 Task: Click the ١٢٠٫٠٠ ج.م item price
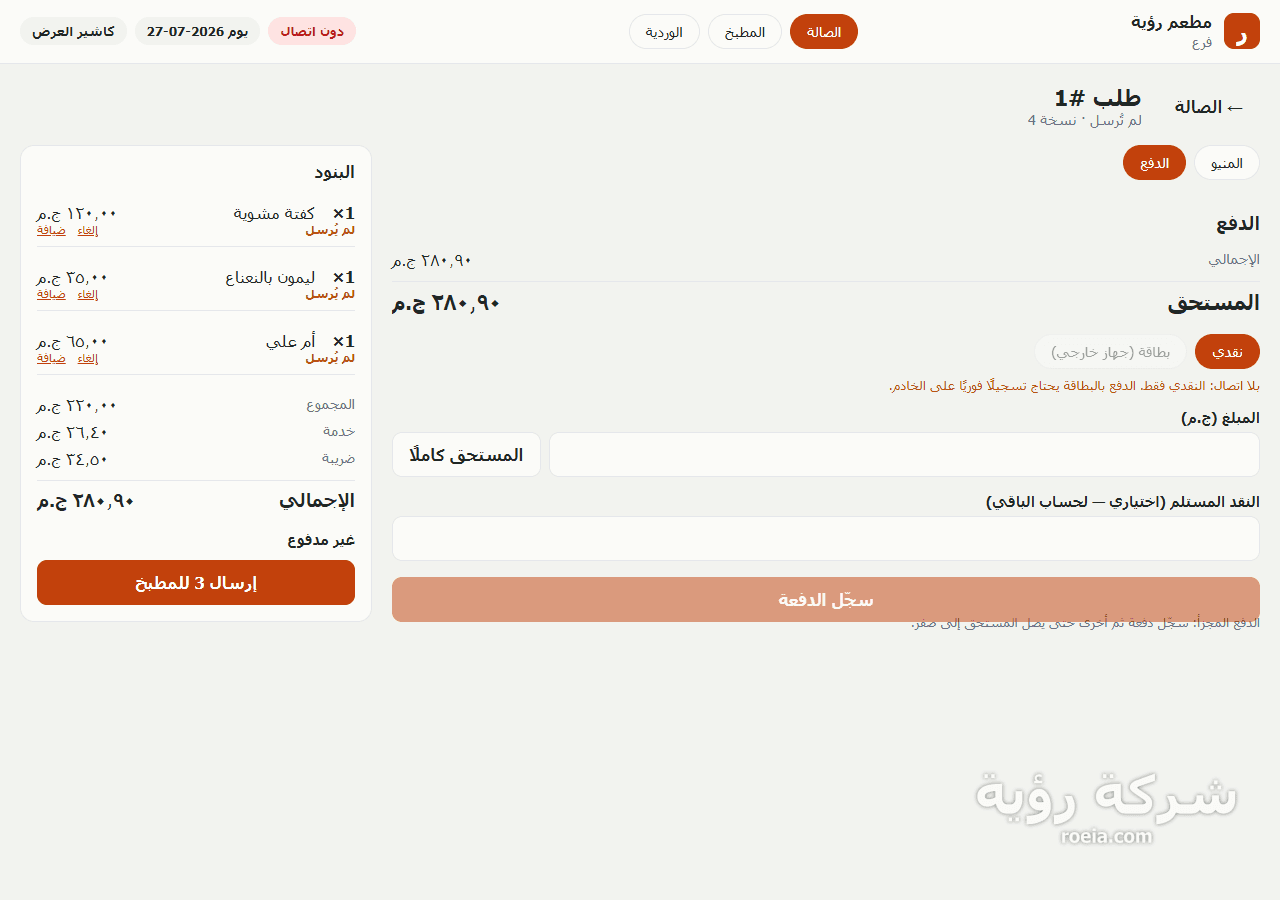tap(77, 213)
